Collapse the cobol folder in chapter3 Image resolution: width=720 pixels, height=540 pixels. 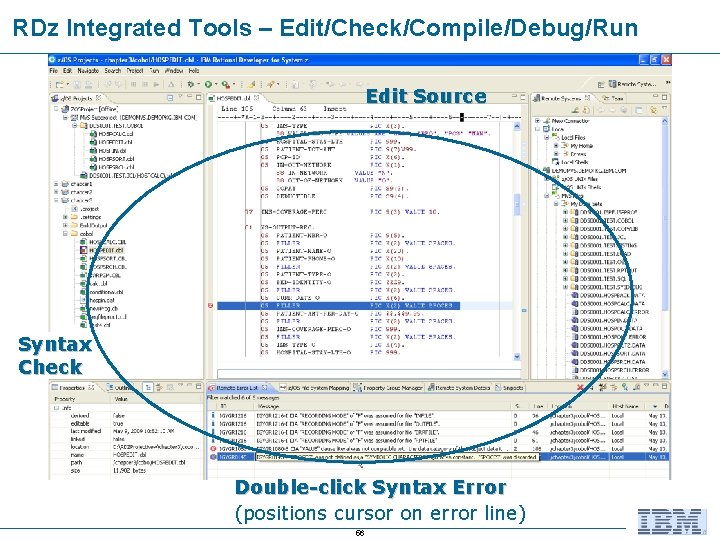(65, 233)
